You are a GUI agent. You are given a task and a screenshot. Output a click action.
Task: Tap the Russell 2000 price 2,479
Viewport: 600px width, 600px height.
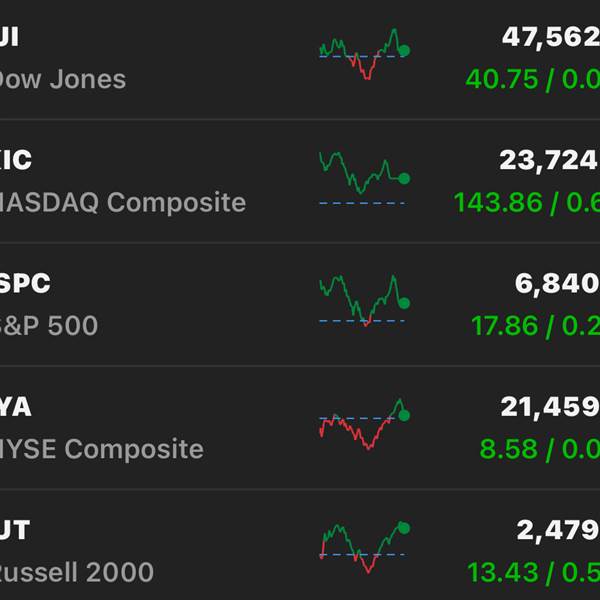pyautogui.click(x=557, y=530)
